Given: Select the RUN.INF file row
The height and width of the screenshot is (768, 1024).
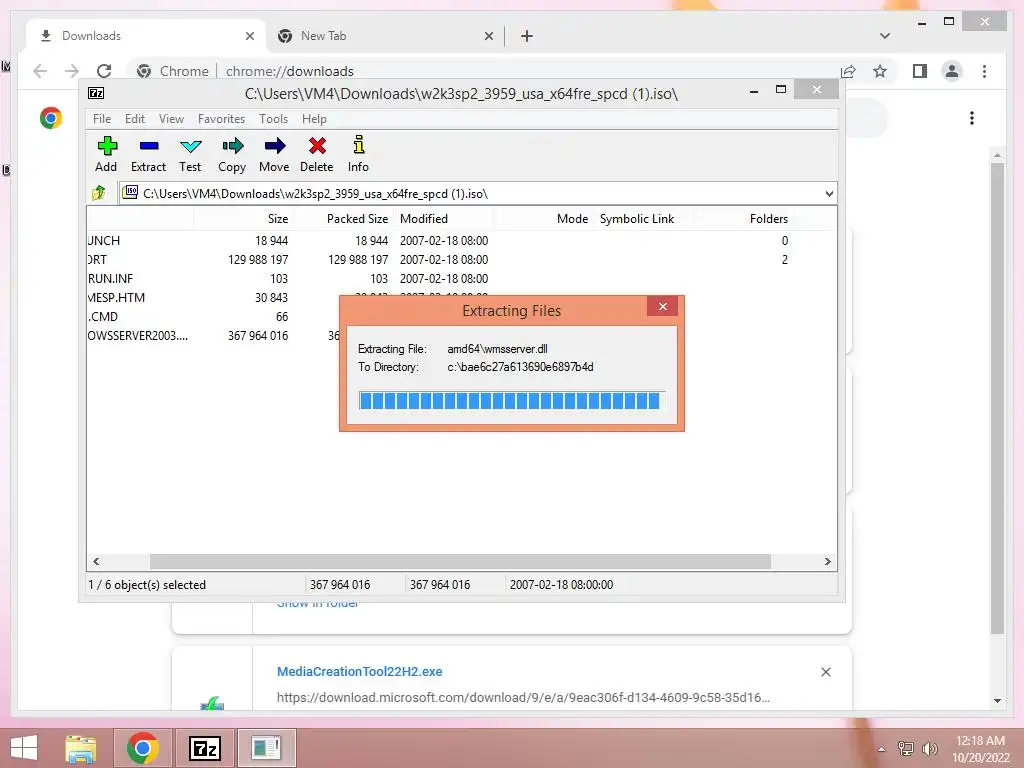Looking at the screenshot, I should tap(461, 279).
